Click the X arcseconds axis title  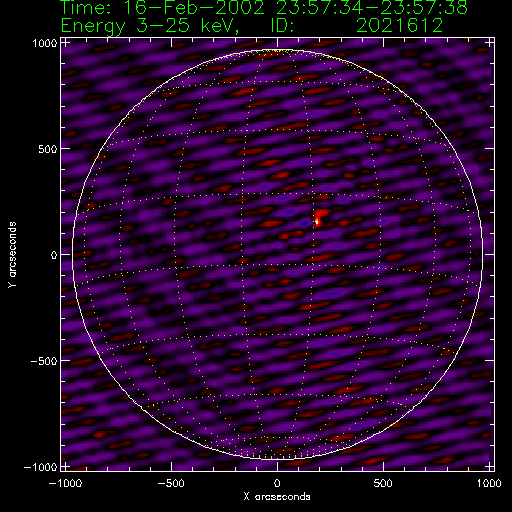(x=277, y=497)
